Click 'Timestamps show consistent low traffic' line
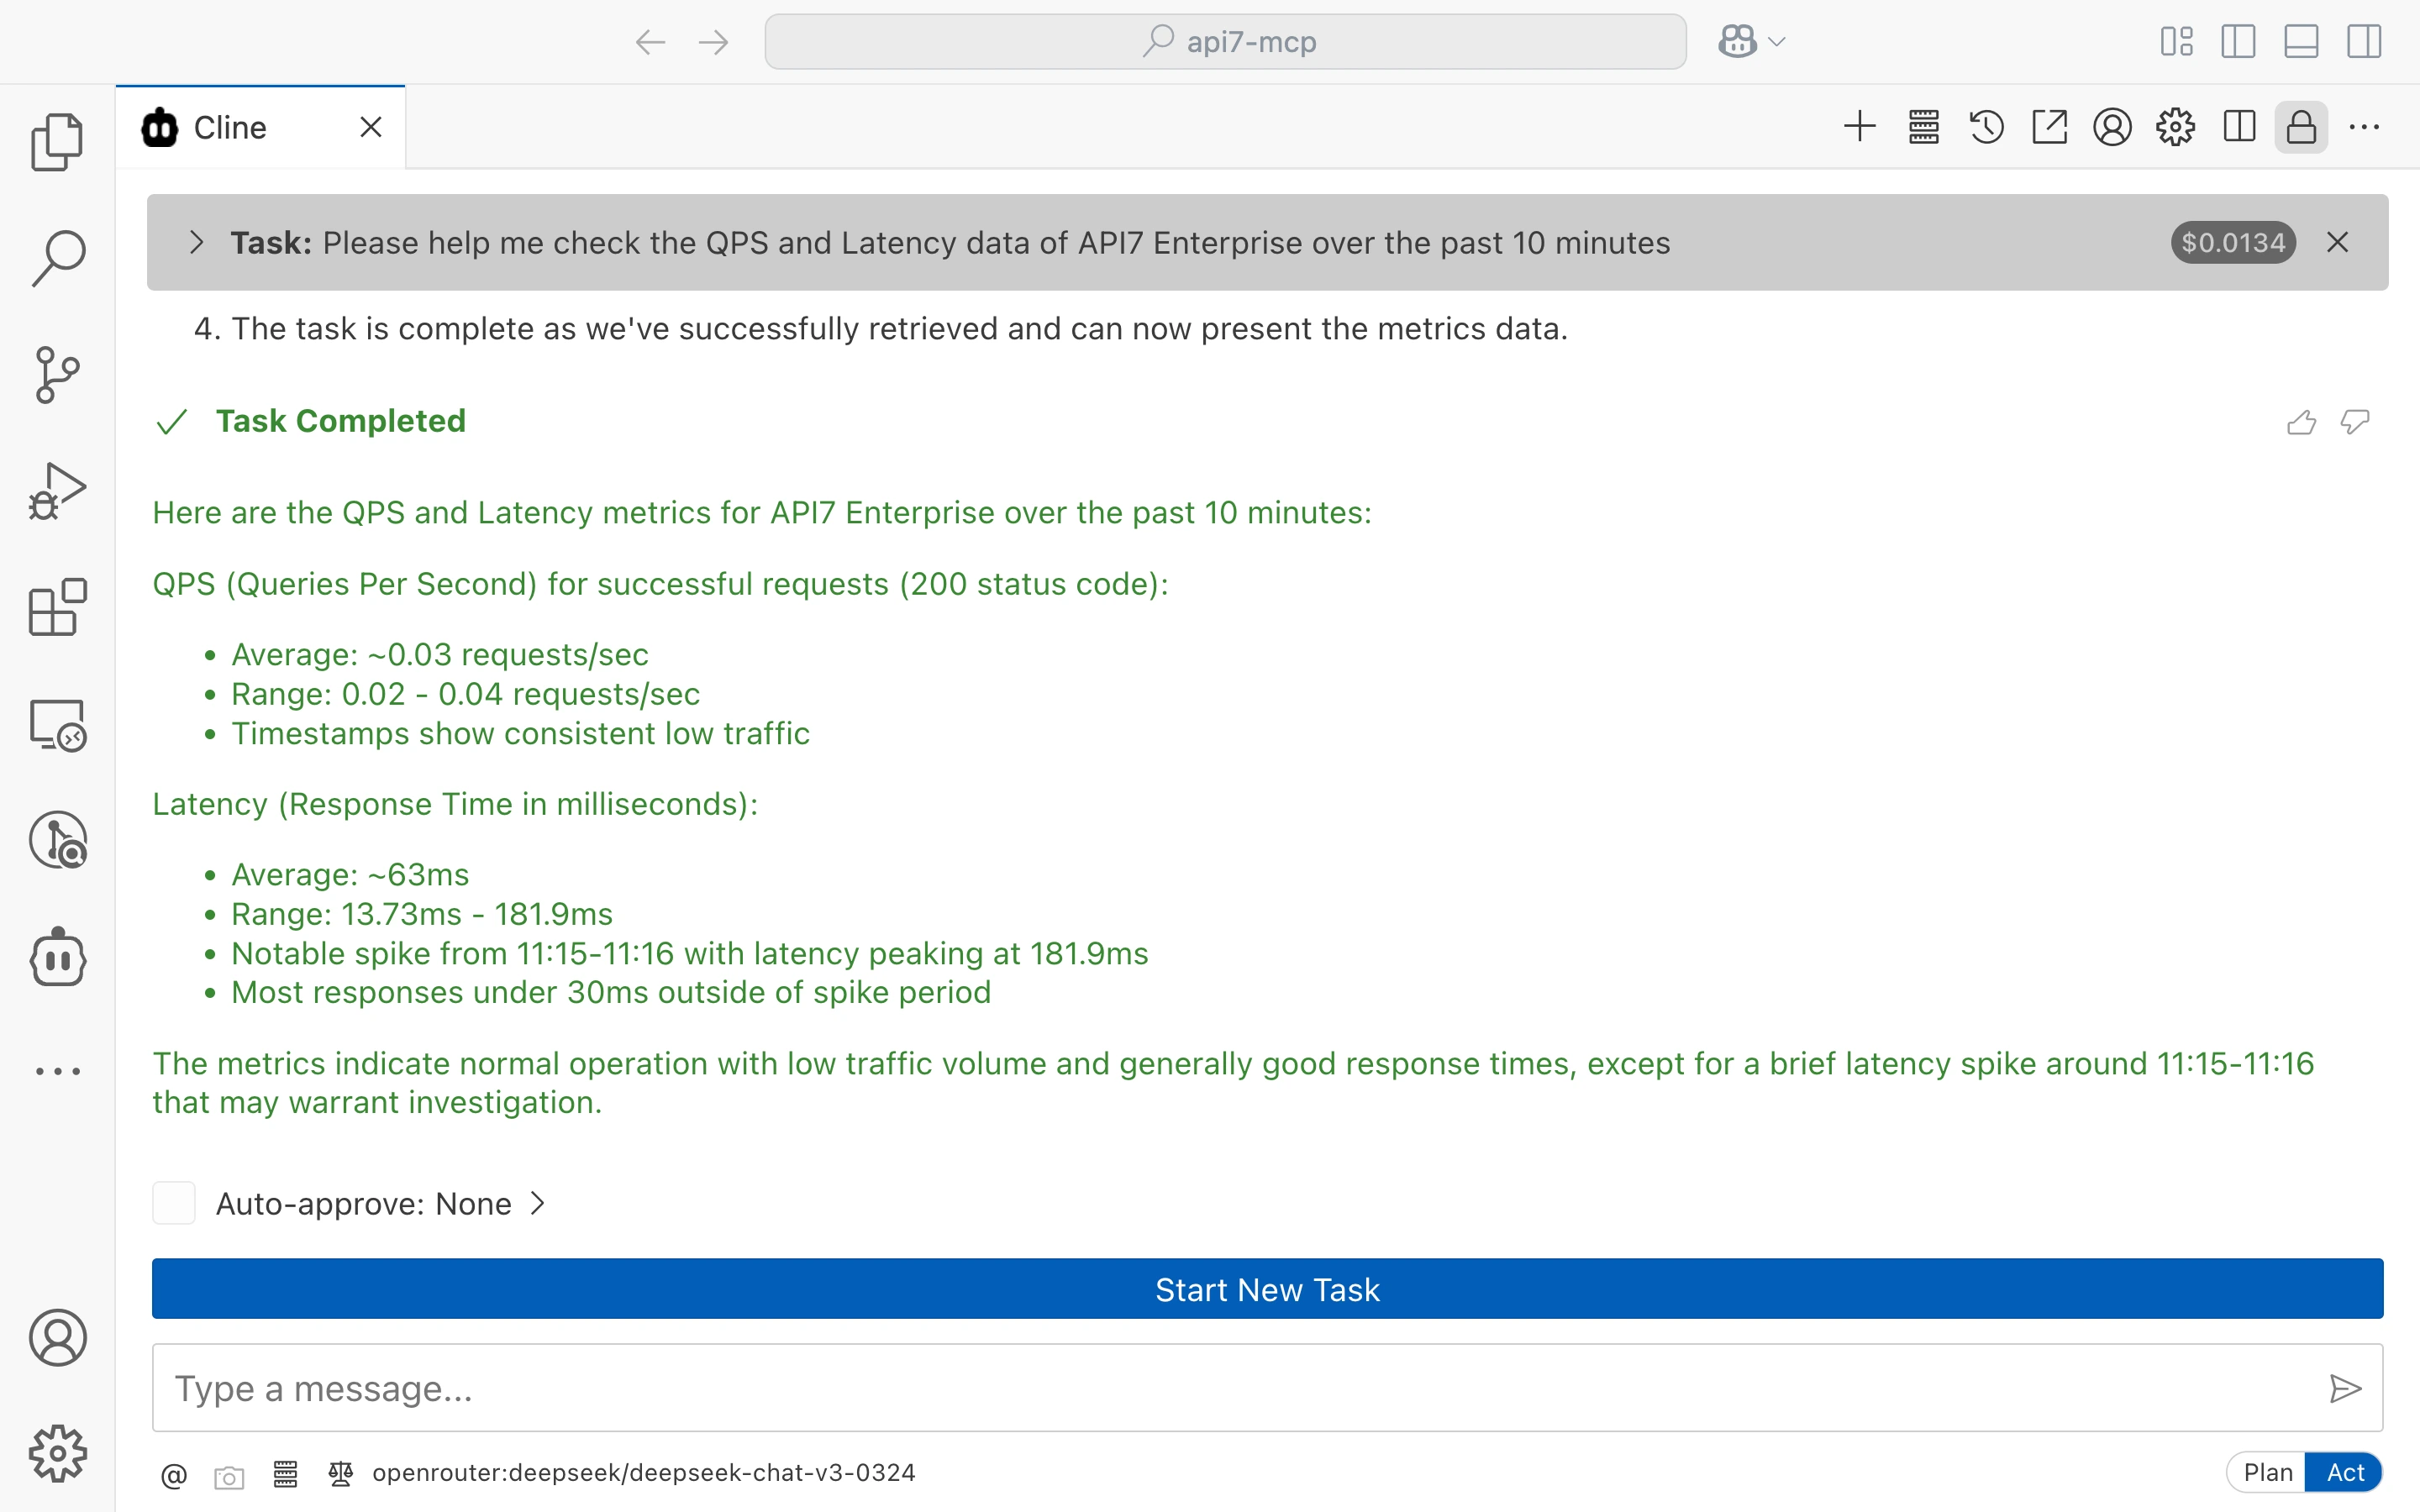 (x=520, y=734)
